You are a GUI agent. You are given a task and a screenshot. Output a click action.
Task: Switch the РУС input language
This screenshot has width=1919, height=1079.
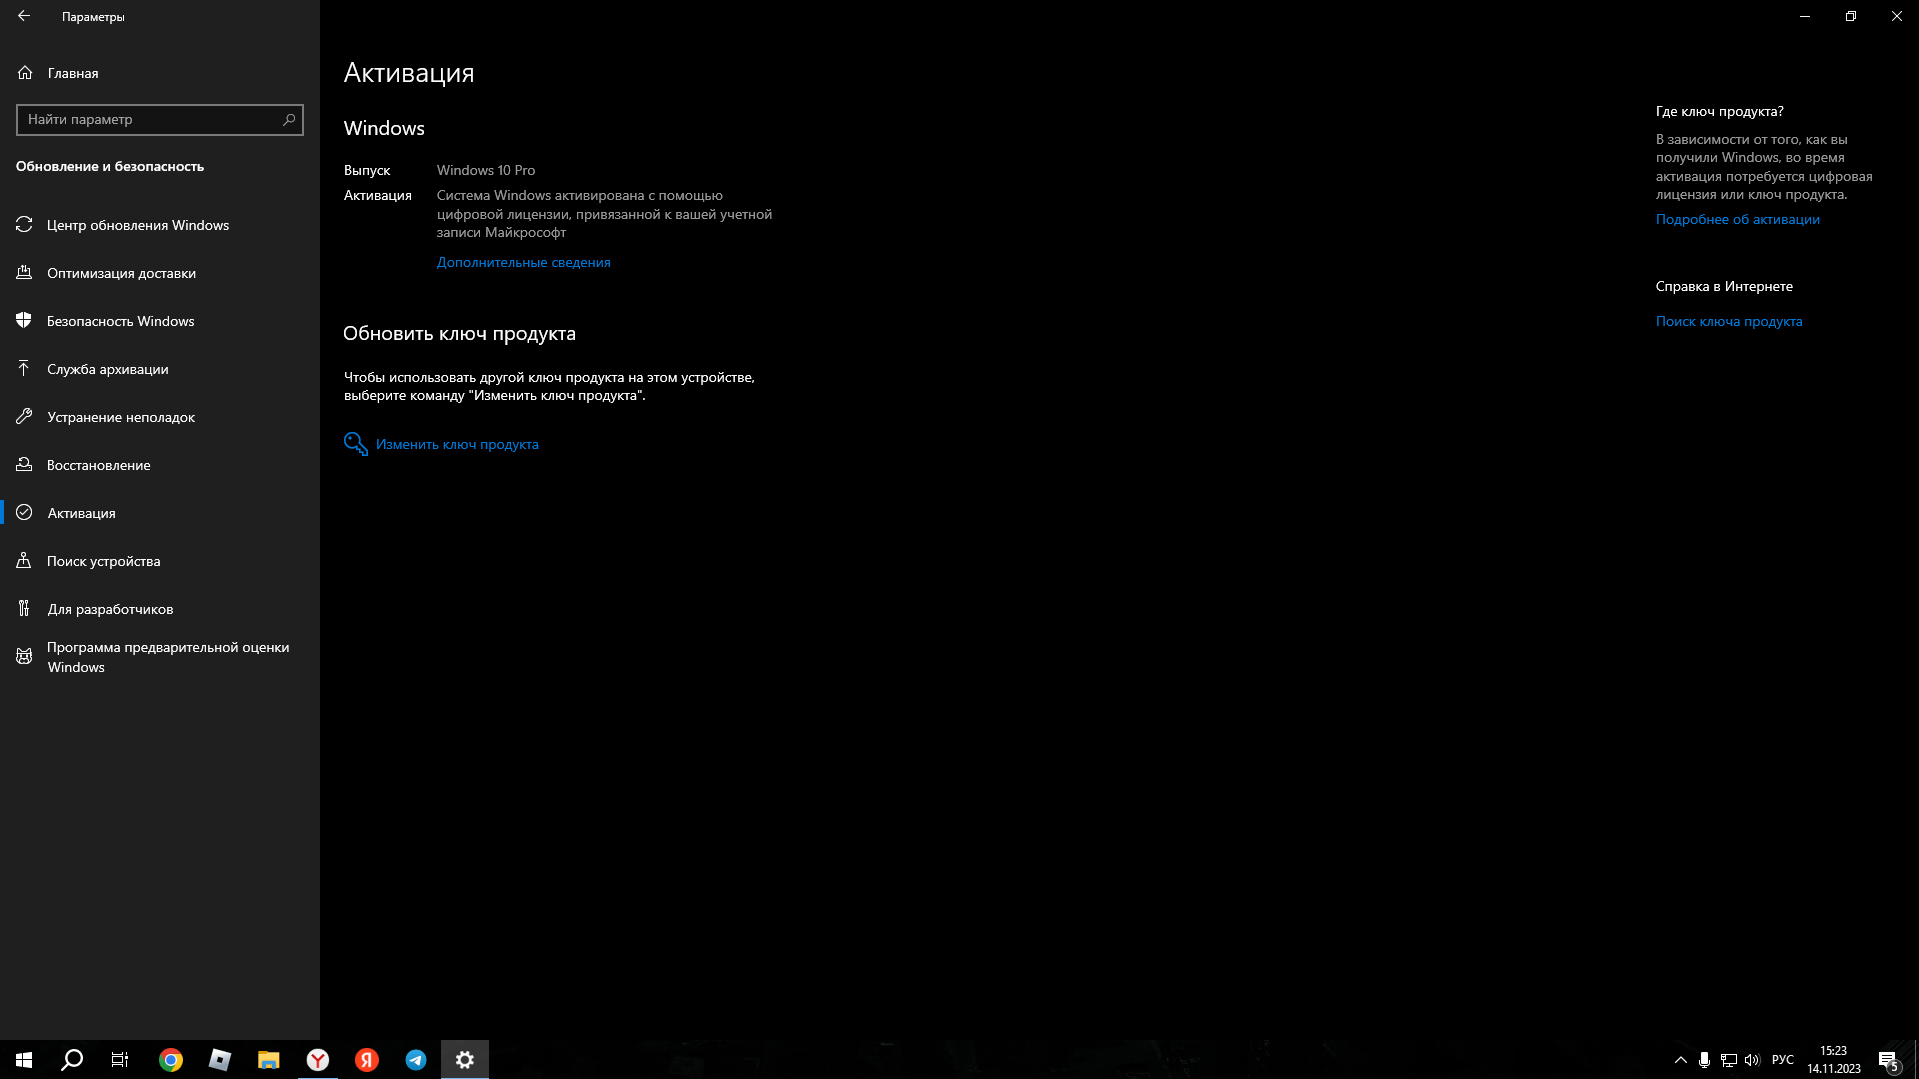click(1782, 1060)
